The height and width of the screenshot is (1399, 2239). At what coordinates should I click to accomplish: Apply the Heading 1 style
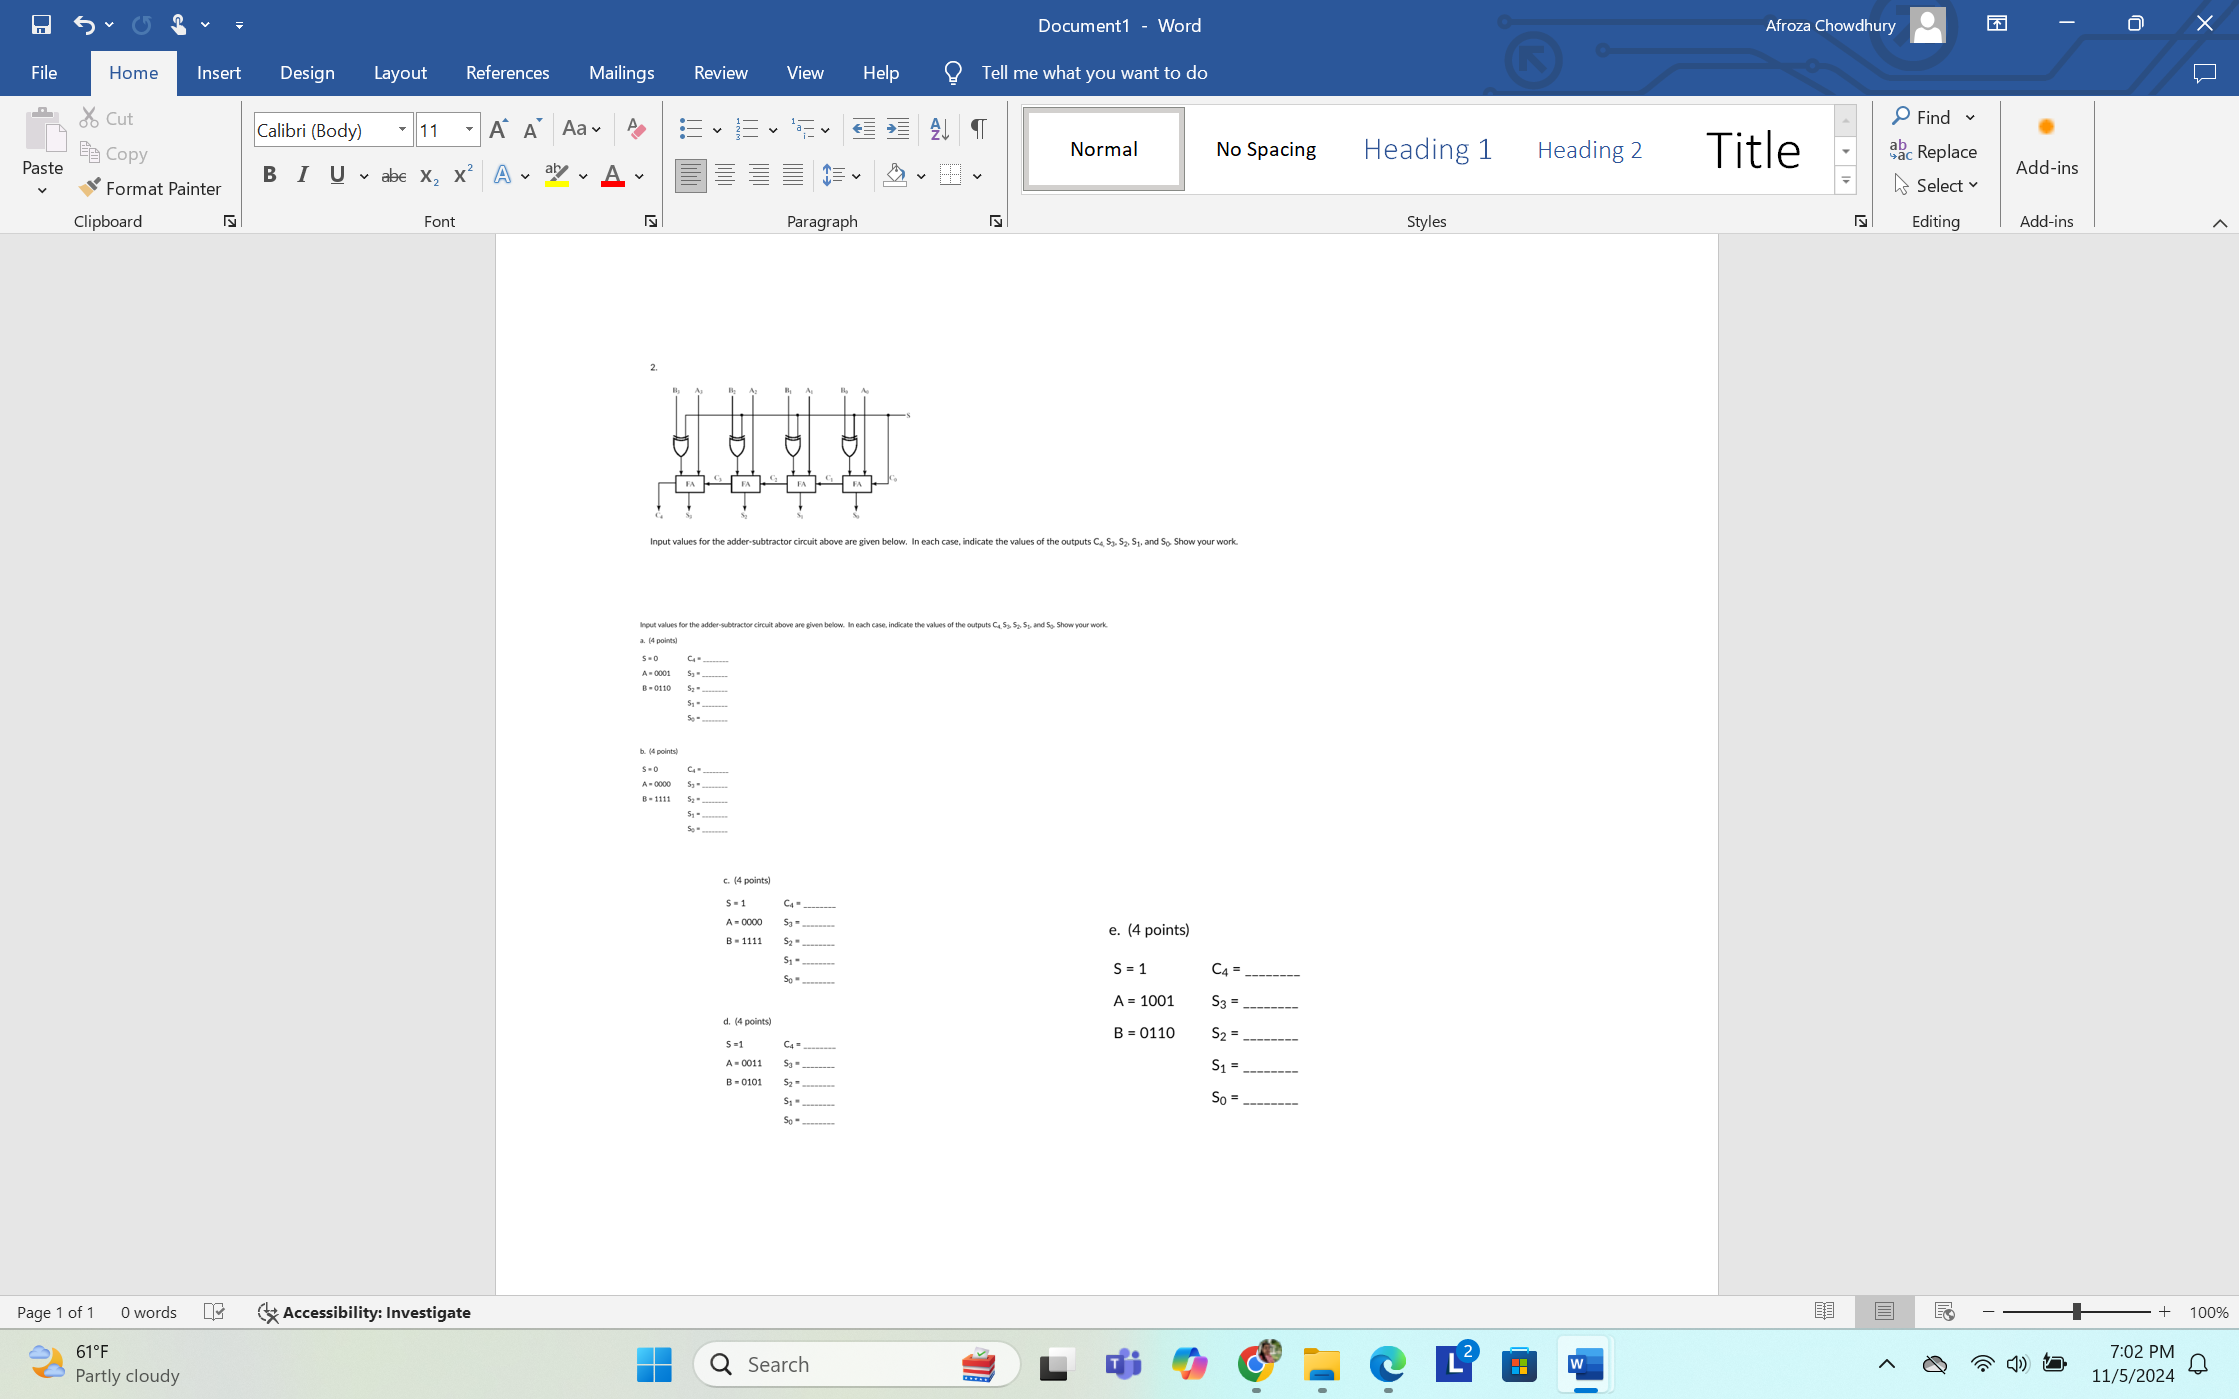[1427, 150]
